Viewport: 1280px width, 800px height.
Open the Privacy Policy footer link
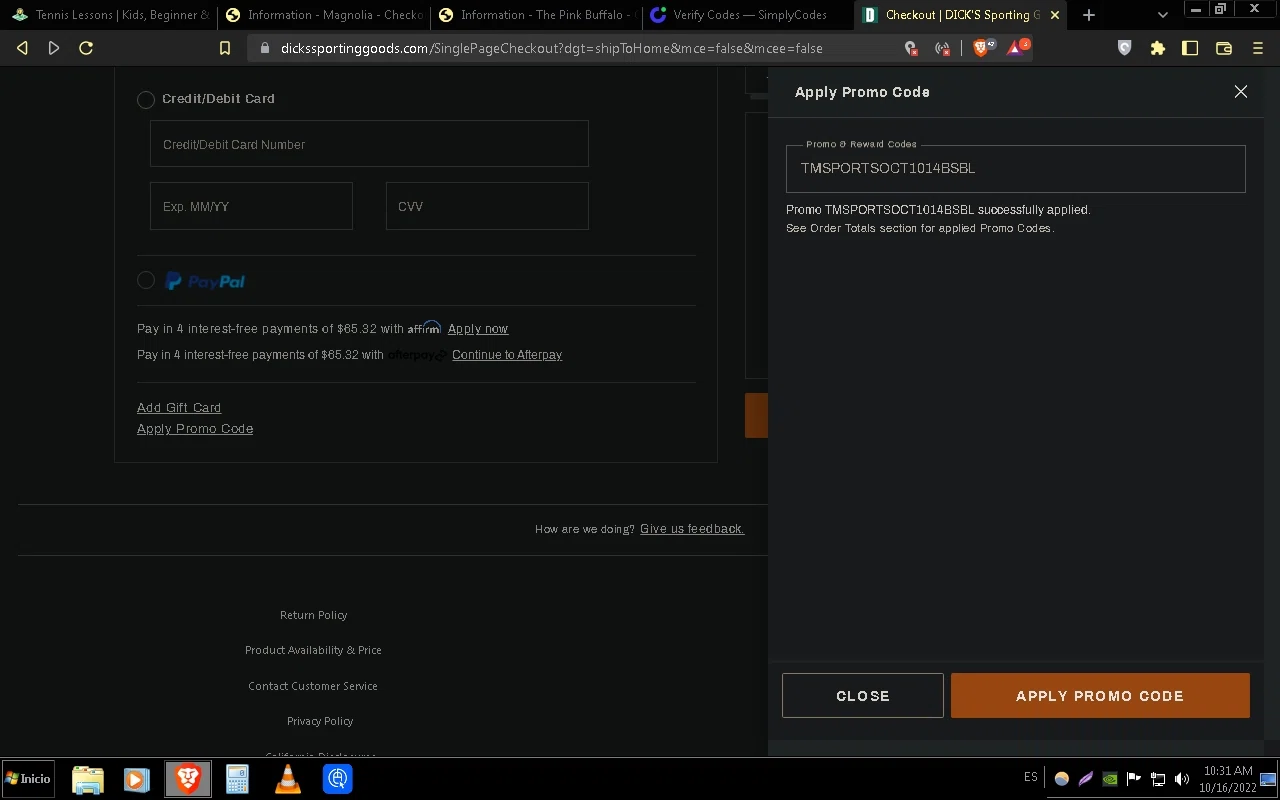click(320, 721)
